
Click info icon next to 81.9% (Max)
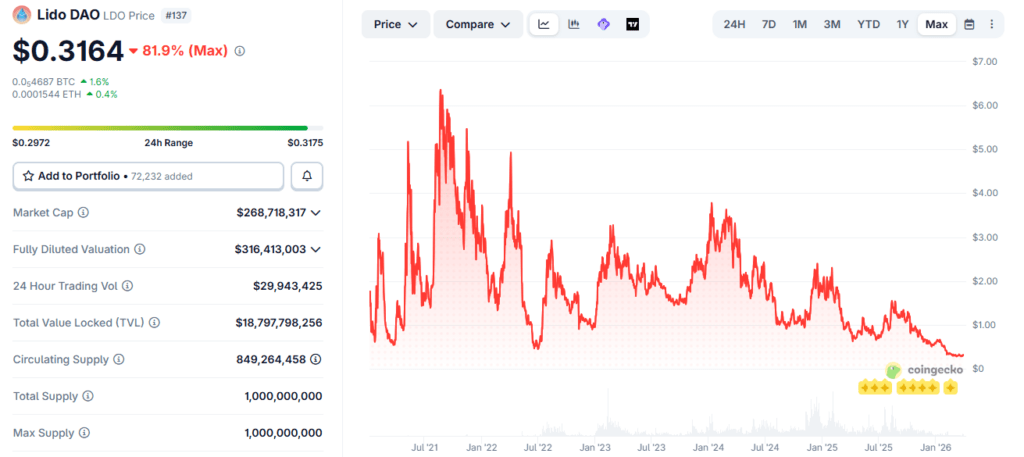point(239,50)
